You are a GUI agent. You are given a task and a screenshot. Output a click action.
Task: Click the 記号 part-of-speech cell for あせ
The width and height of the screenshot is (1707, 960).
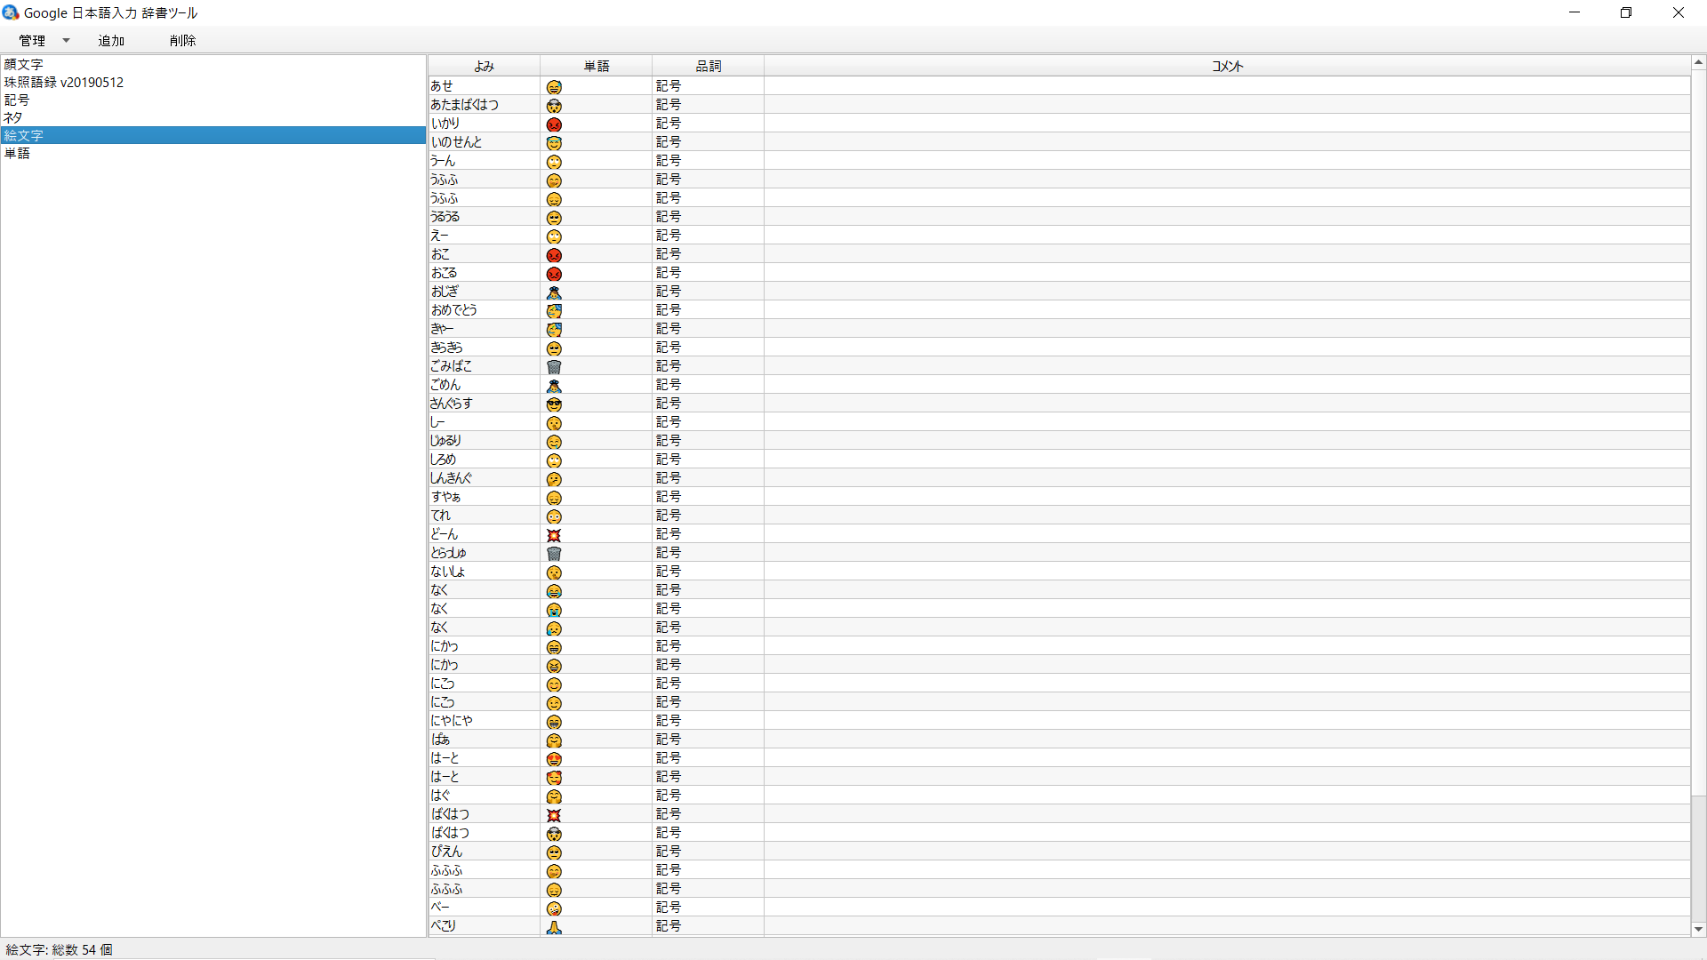(668, 86)
